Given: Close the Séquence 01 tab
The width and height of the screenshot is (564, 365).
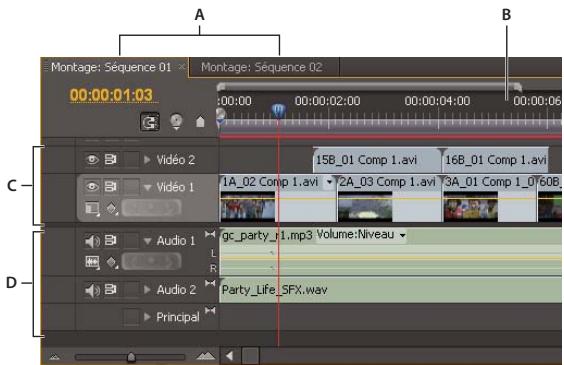Looking at the screenshot, I should (182, 67).
